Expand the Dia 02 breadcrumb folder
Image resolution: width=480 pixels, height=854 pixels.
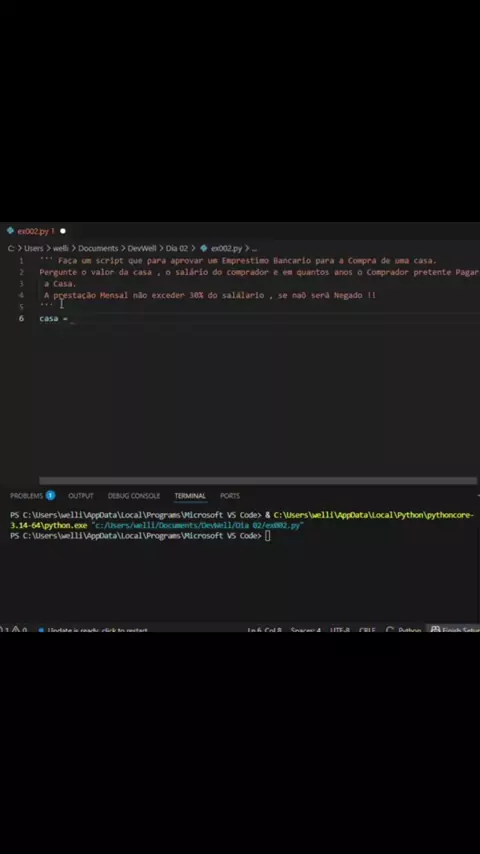177,248
